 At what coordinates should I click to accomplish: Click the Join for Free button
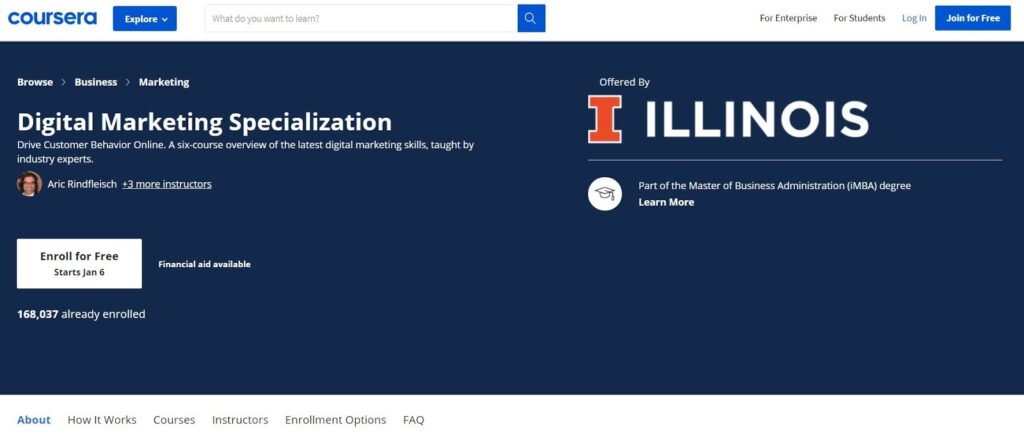click(973, 18)
